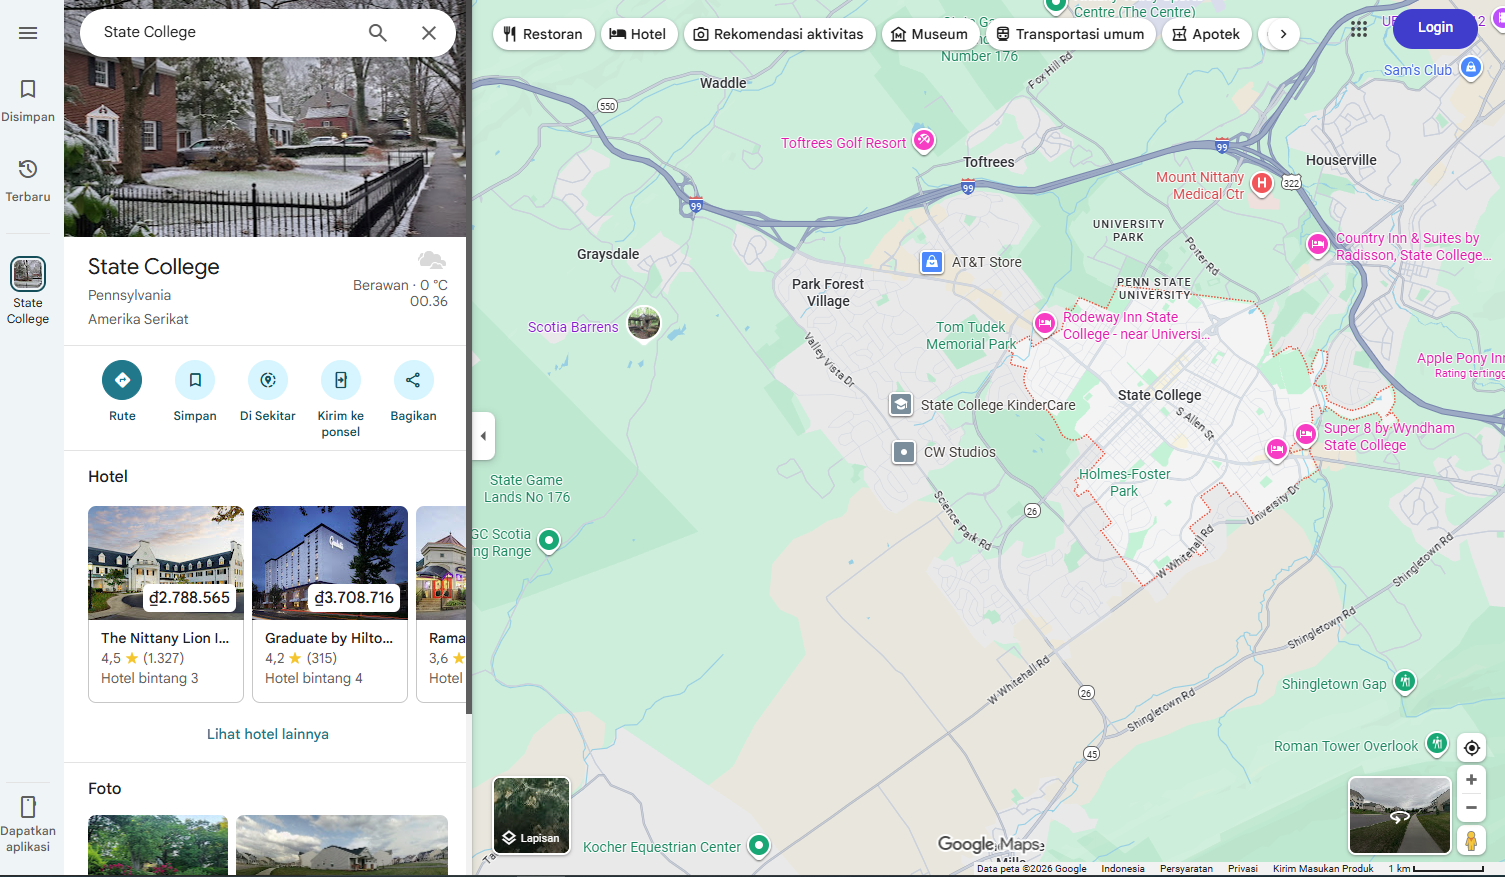
Task: Click the Kirim ke ponsel icon
Action: (x=341, y=380)
